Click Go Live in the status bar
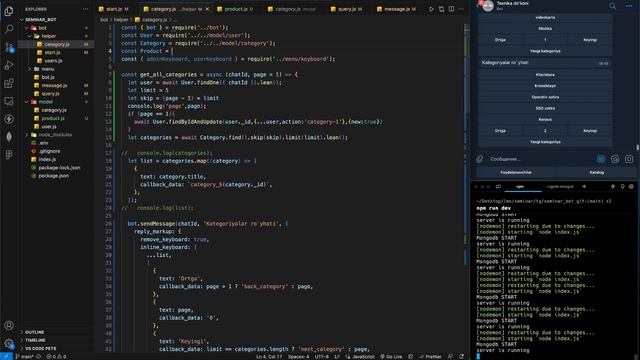Image resolution: width=640 pixels, height=360 pixels. tap(391, 357)
